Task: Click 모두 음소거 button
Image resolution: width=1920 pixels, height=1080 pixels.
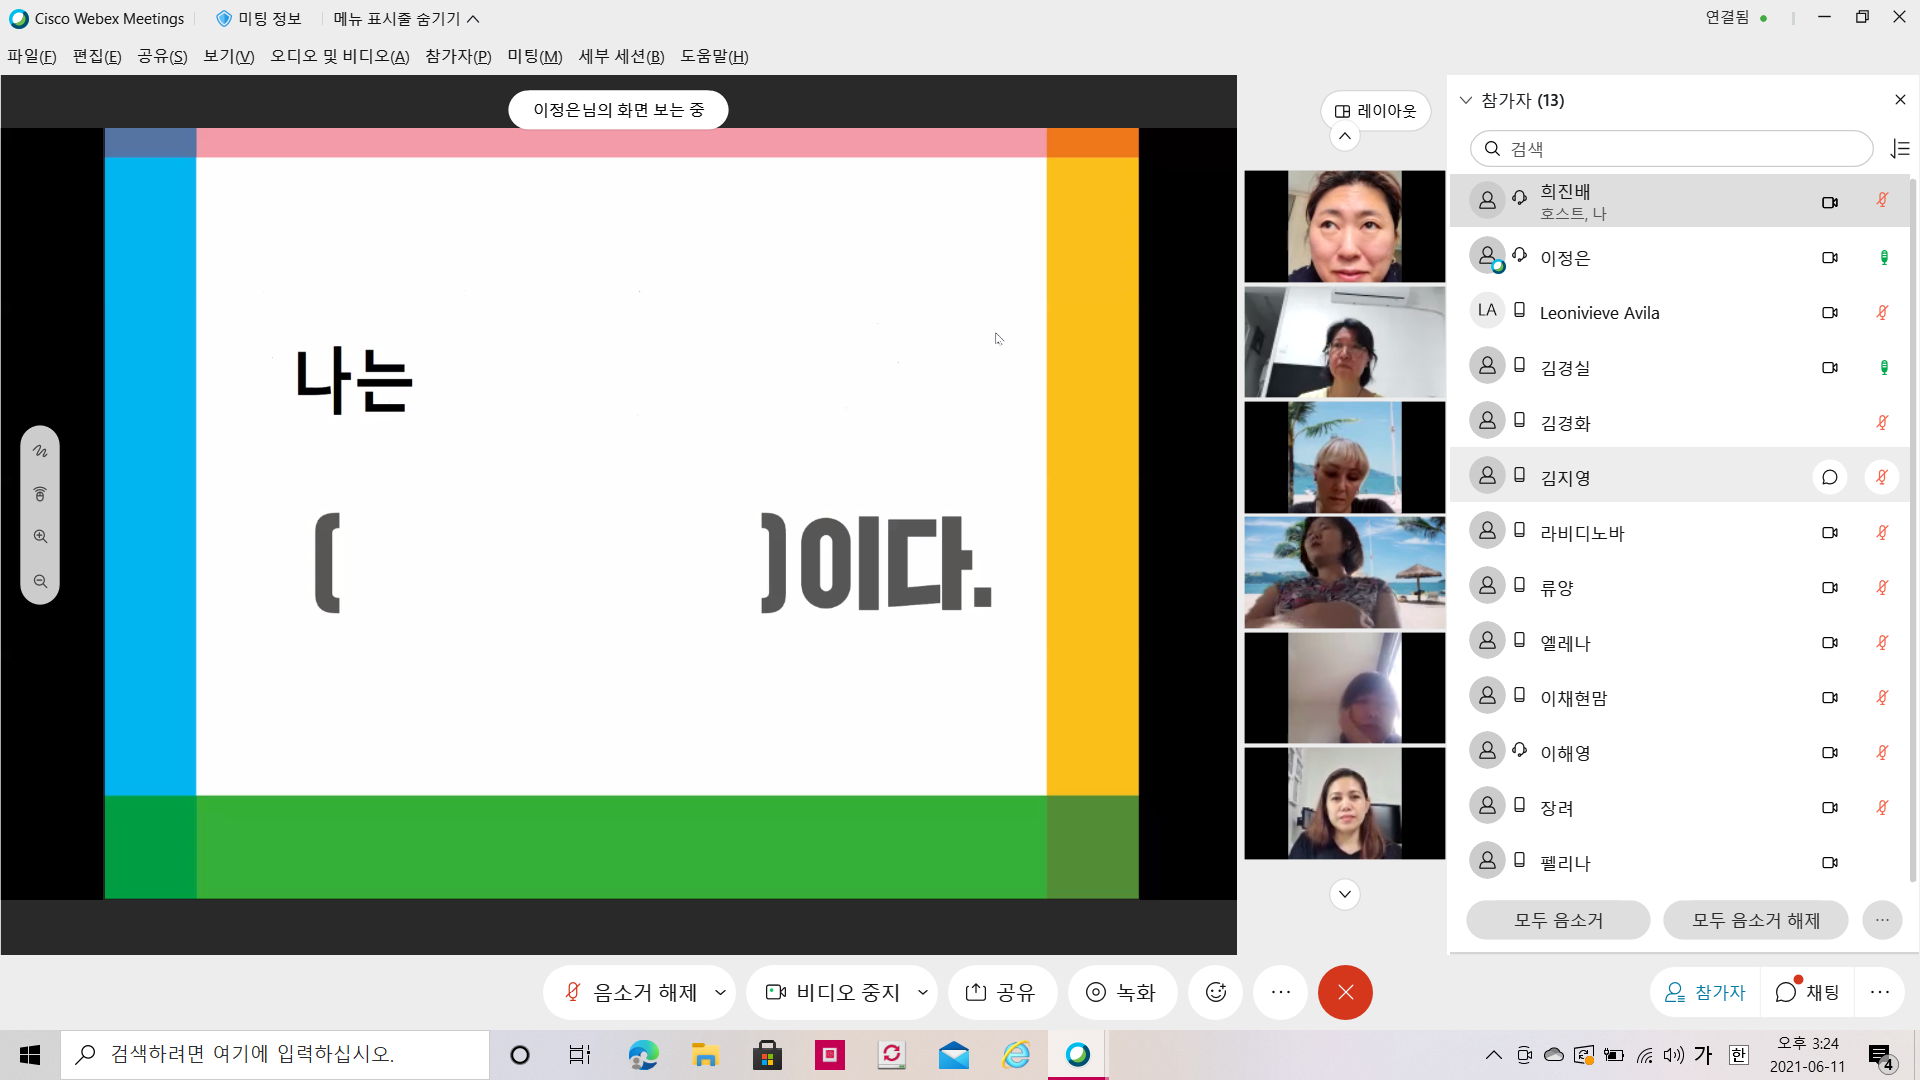Action: coord(1557,919)
